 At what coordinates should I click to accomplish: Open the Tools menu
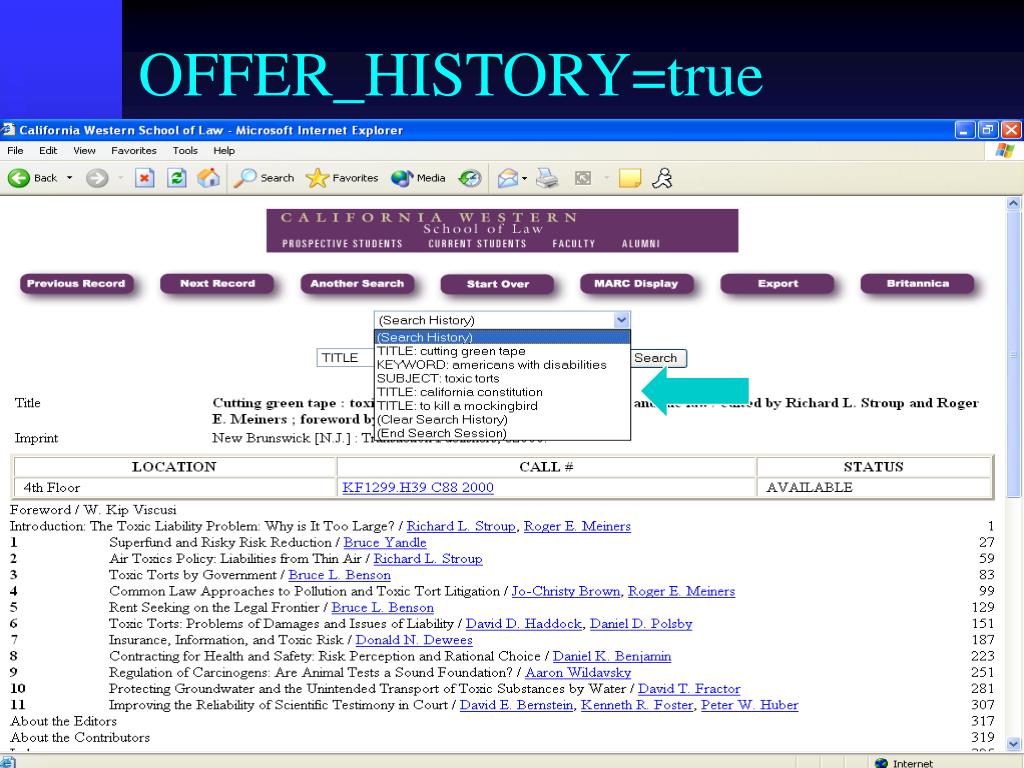pos(185,150)
